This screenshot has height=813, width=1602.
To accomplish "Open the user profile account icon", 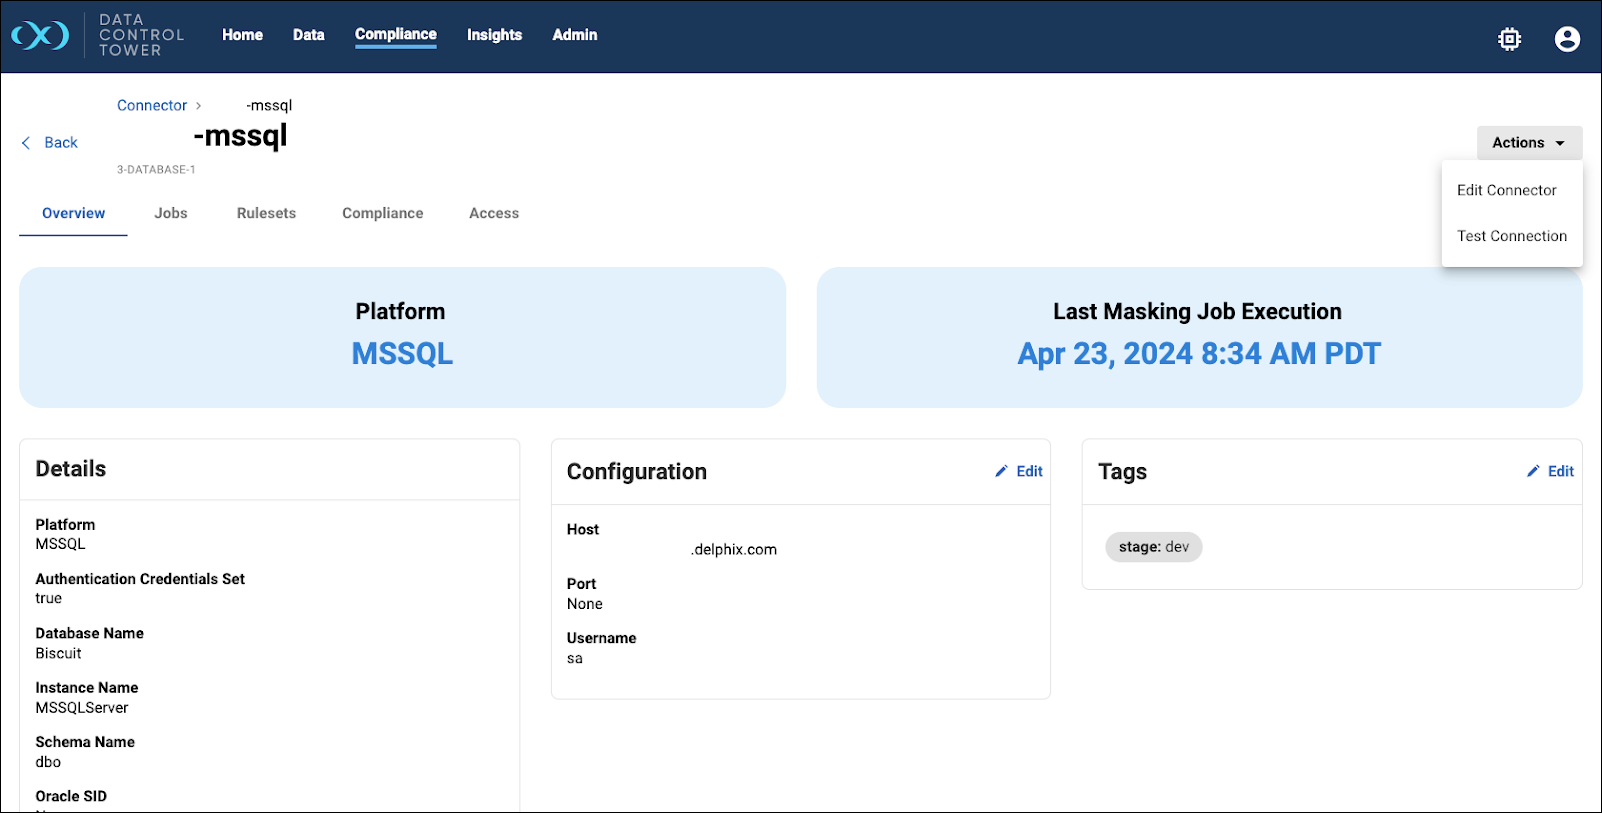I will pyautogui.click(x=1567, y=39).
